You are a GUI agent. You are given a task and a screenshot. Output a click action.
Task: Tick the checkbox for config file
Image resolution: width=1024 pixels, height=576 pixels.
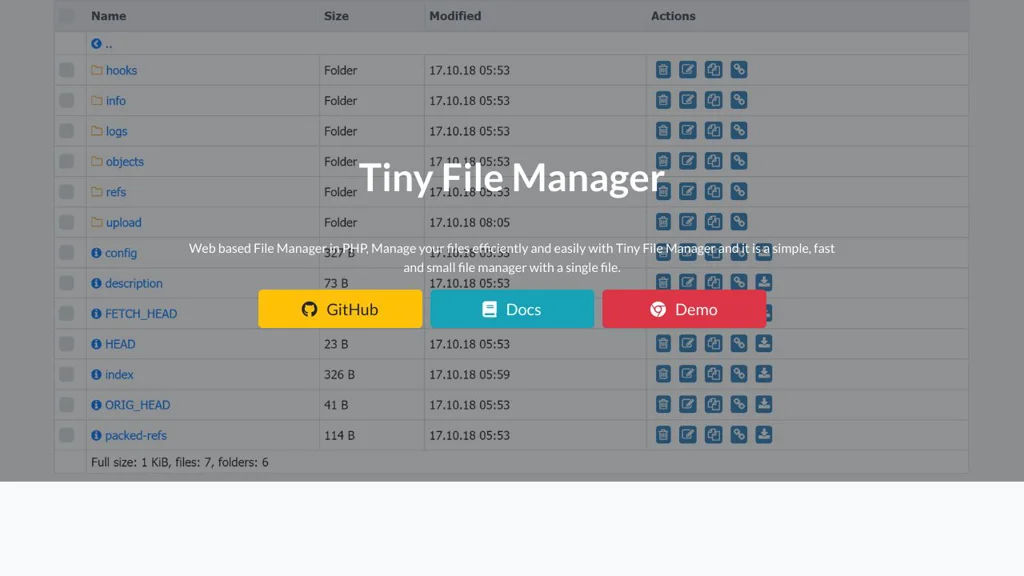(x=67, y=253)
